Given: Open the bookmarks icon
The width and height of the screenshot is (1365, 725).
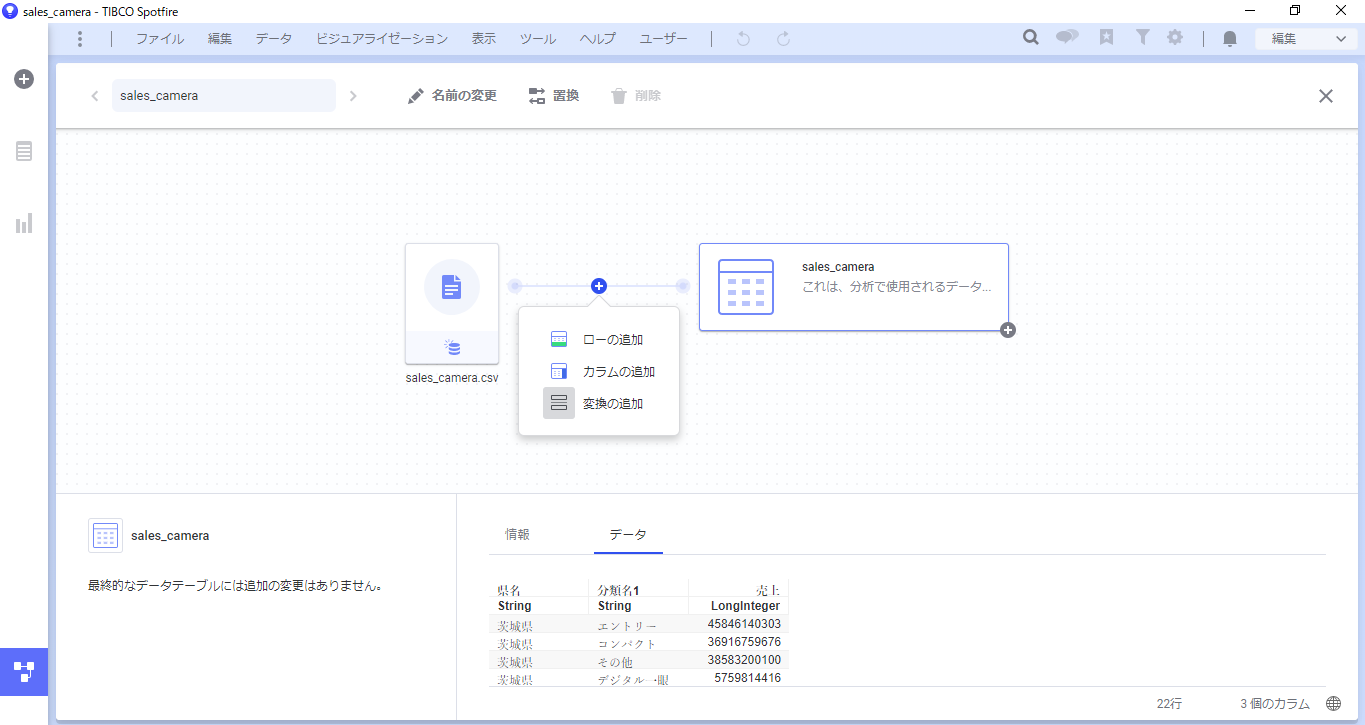Looking at the screenshot, I should 1106,38.
